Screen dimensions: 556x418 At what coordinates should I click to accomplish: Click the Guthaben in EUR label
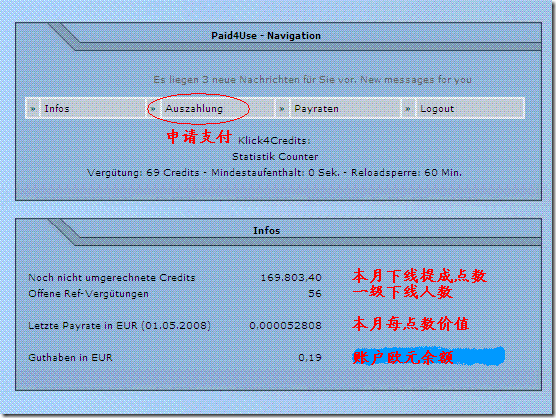point(70,357)
